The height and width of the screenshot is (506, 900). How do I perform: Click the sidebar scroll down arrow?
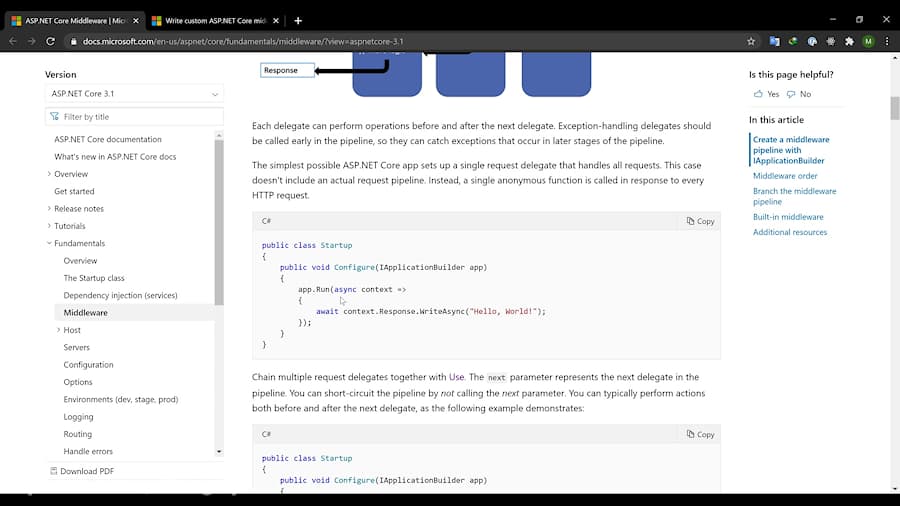click(219, 452)
